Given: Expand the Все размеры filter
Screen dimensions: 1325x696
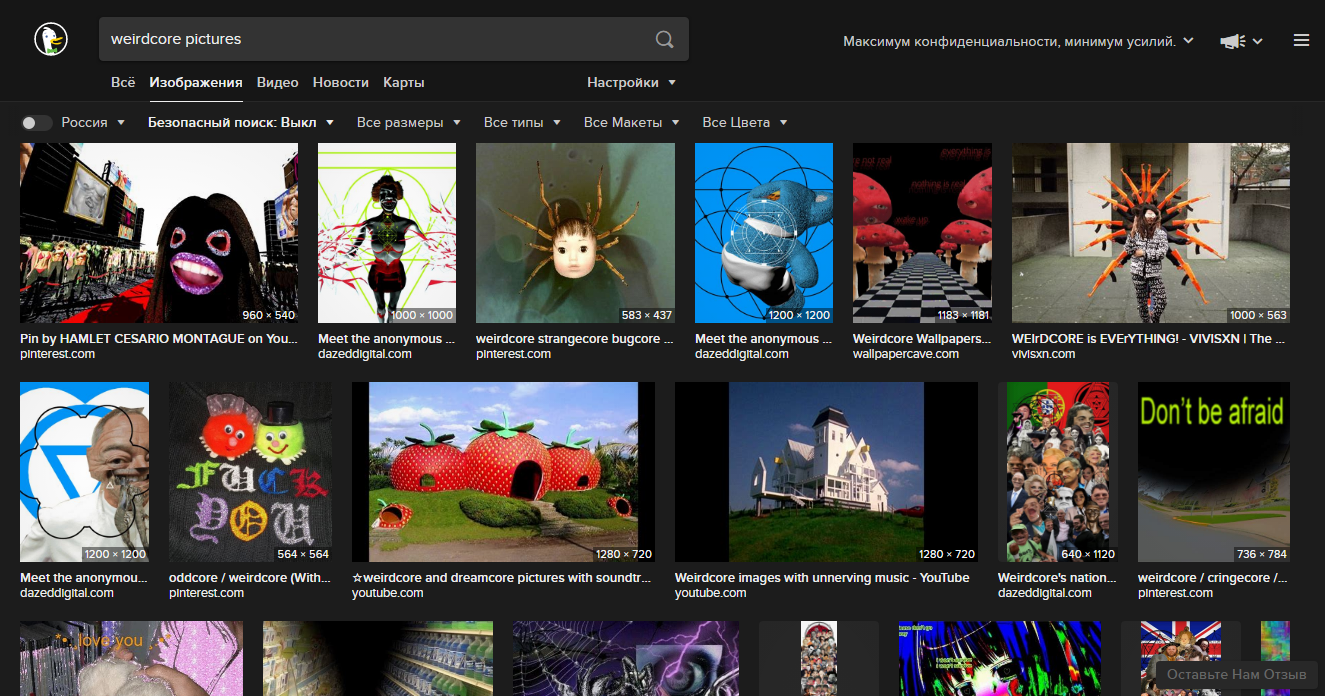Looking at the screenshot, I should [409, 122].
